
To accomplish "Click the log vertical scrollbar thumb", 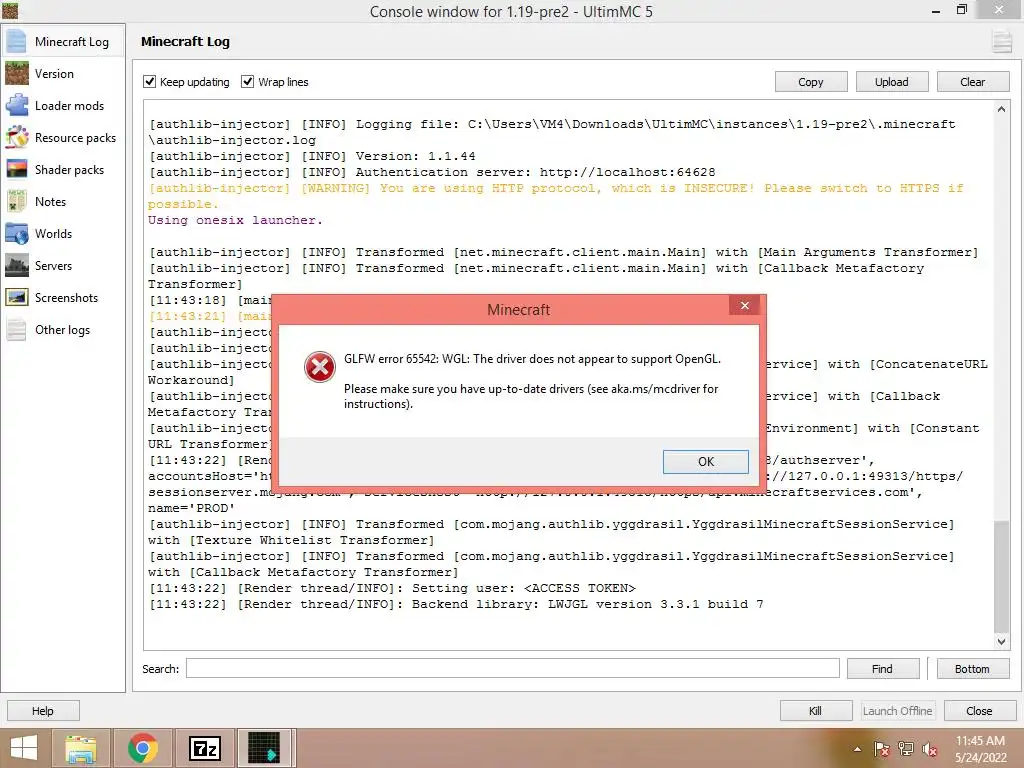I will coord(1001,576).
